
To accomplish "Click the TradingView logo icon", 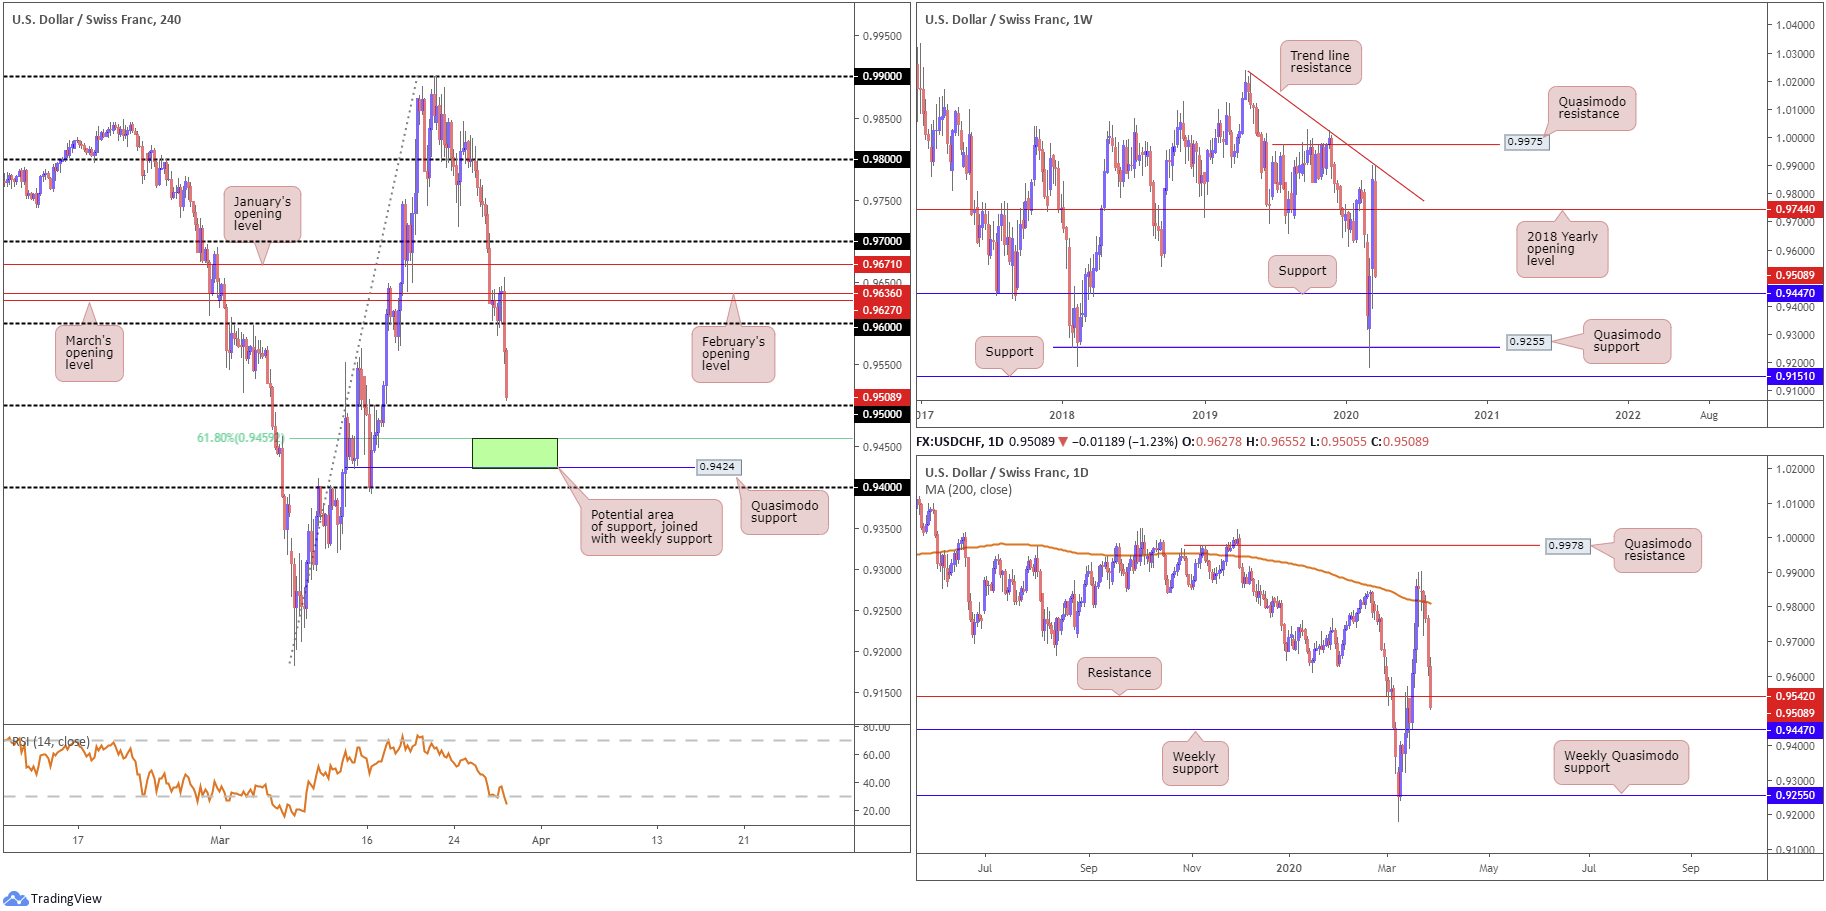I will 15,898.
